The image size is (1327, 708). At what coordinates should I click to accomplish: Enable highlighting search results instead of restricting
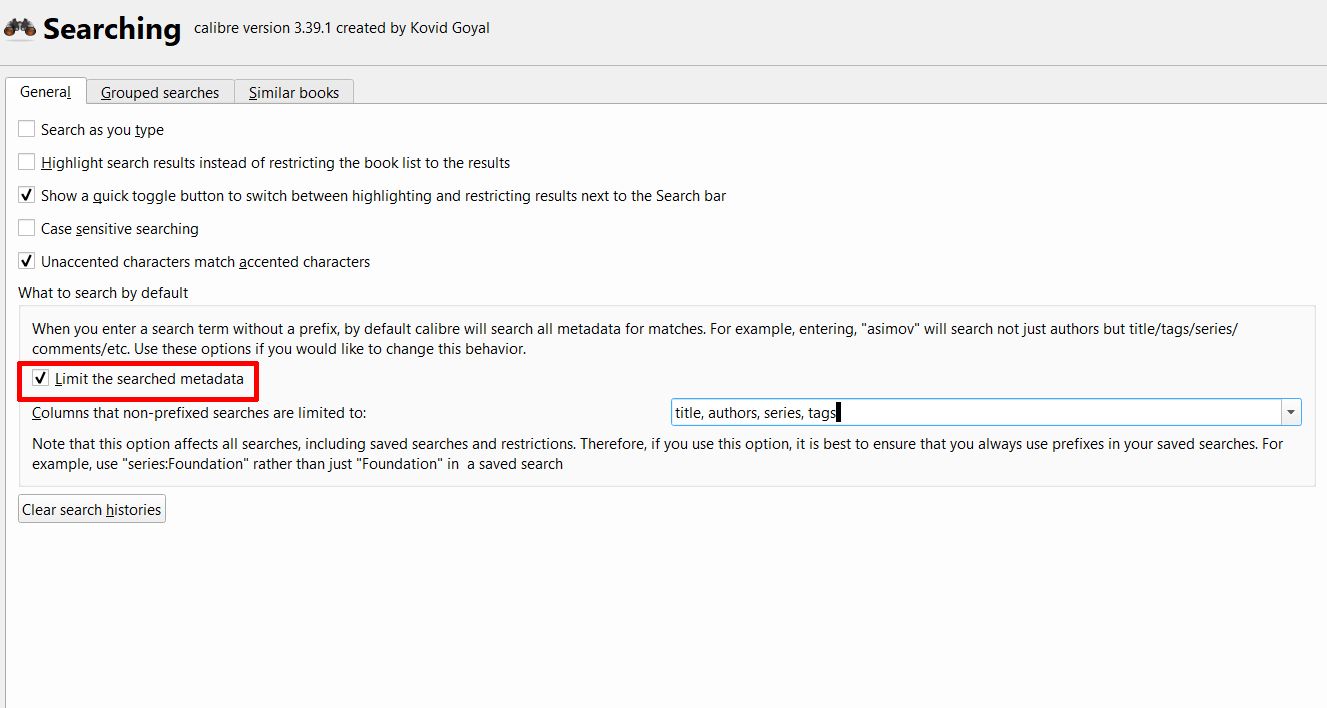click(27, 162)
